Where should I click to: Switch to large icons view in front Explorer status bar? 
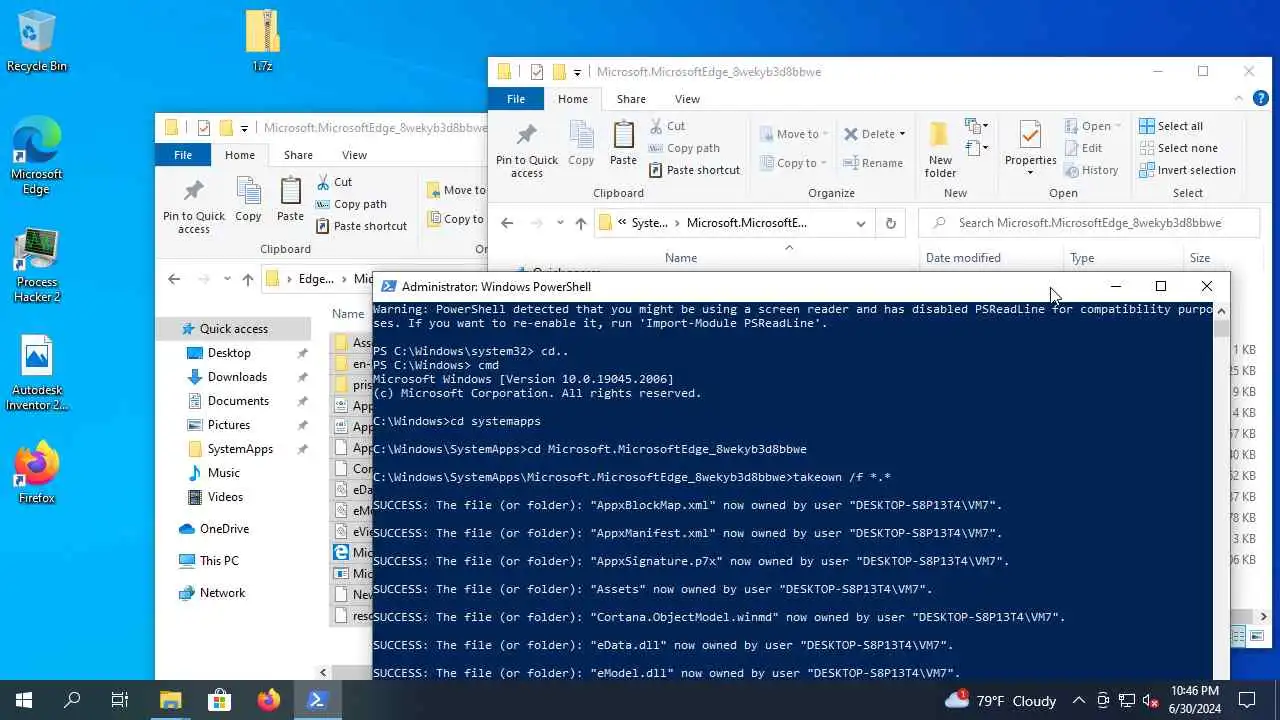(x=1258, y=636)
